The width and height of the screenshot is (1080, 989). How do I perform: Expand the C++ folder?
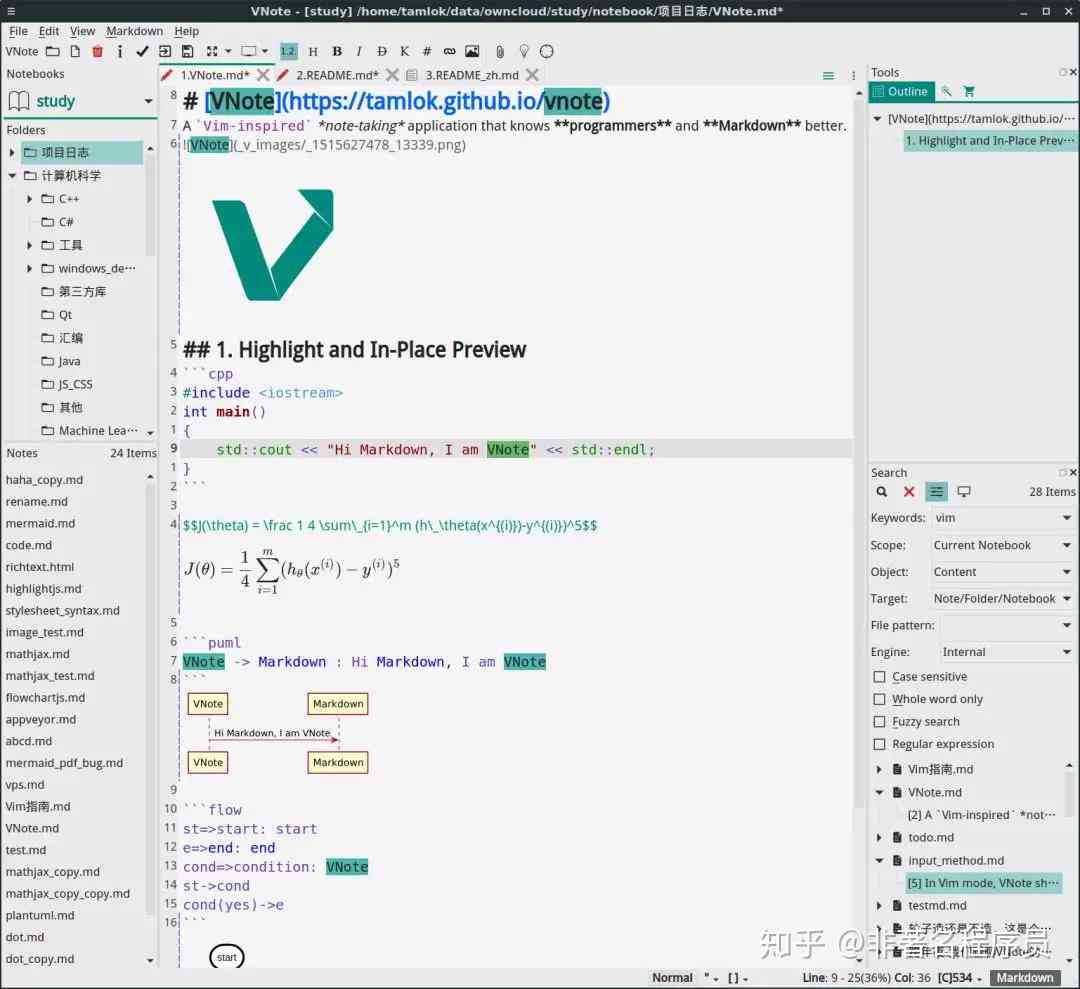click(x=29, y=199)
